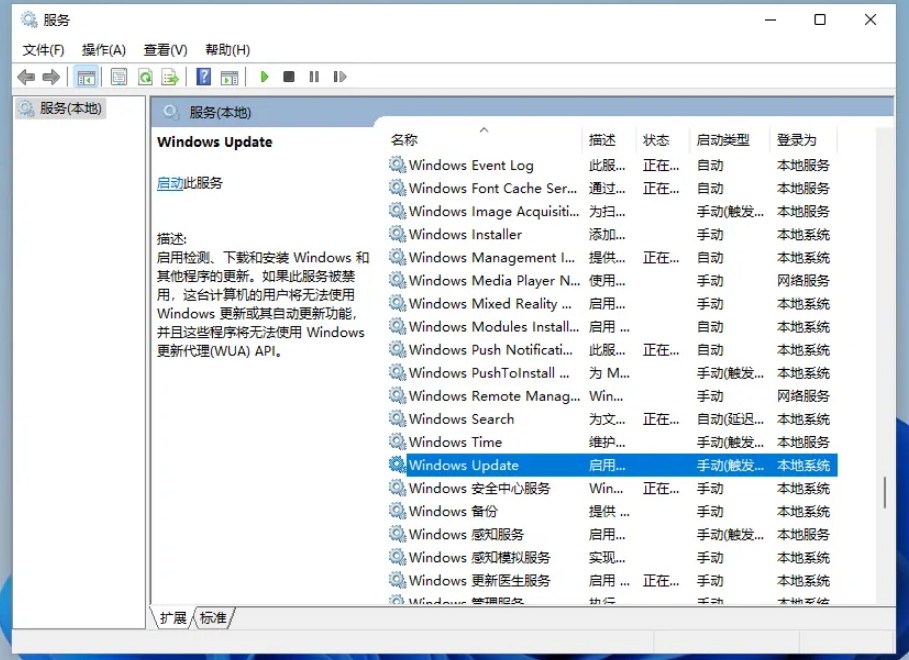Viewport: 909px width, 660px height.
Task: Stop the service with the square stop icon
Action: coord(289,77)
